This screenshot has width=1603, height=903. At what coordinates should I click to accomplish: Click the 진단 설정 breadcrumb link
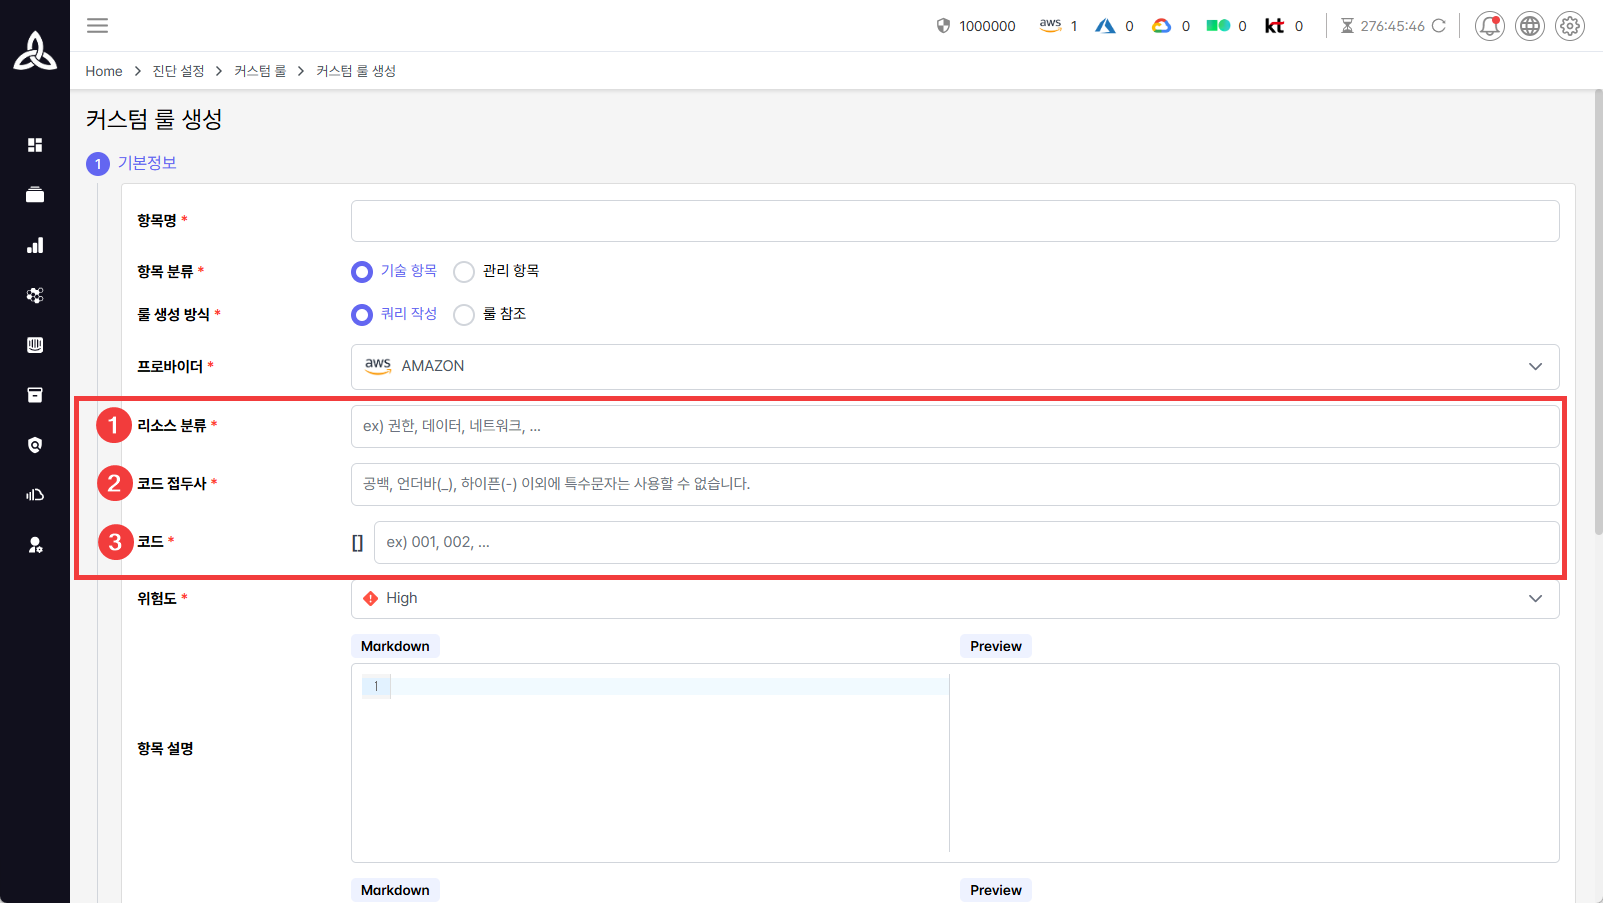178,71
